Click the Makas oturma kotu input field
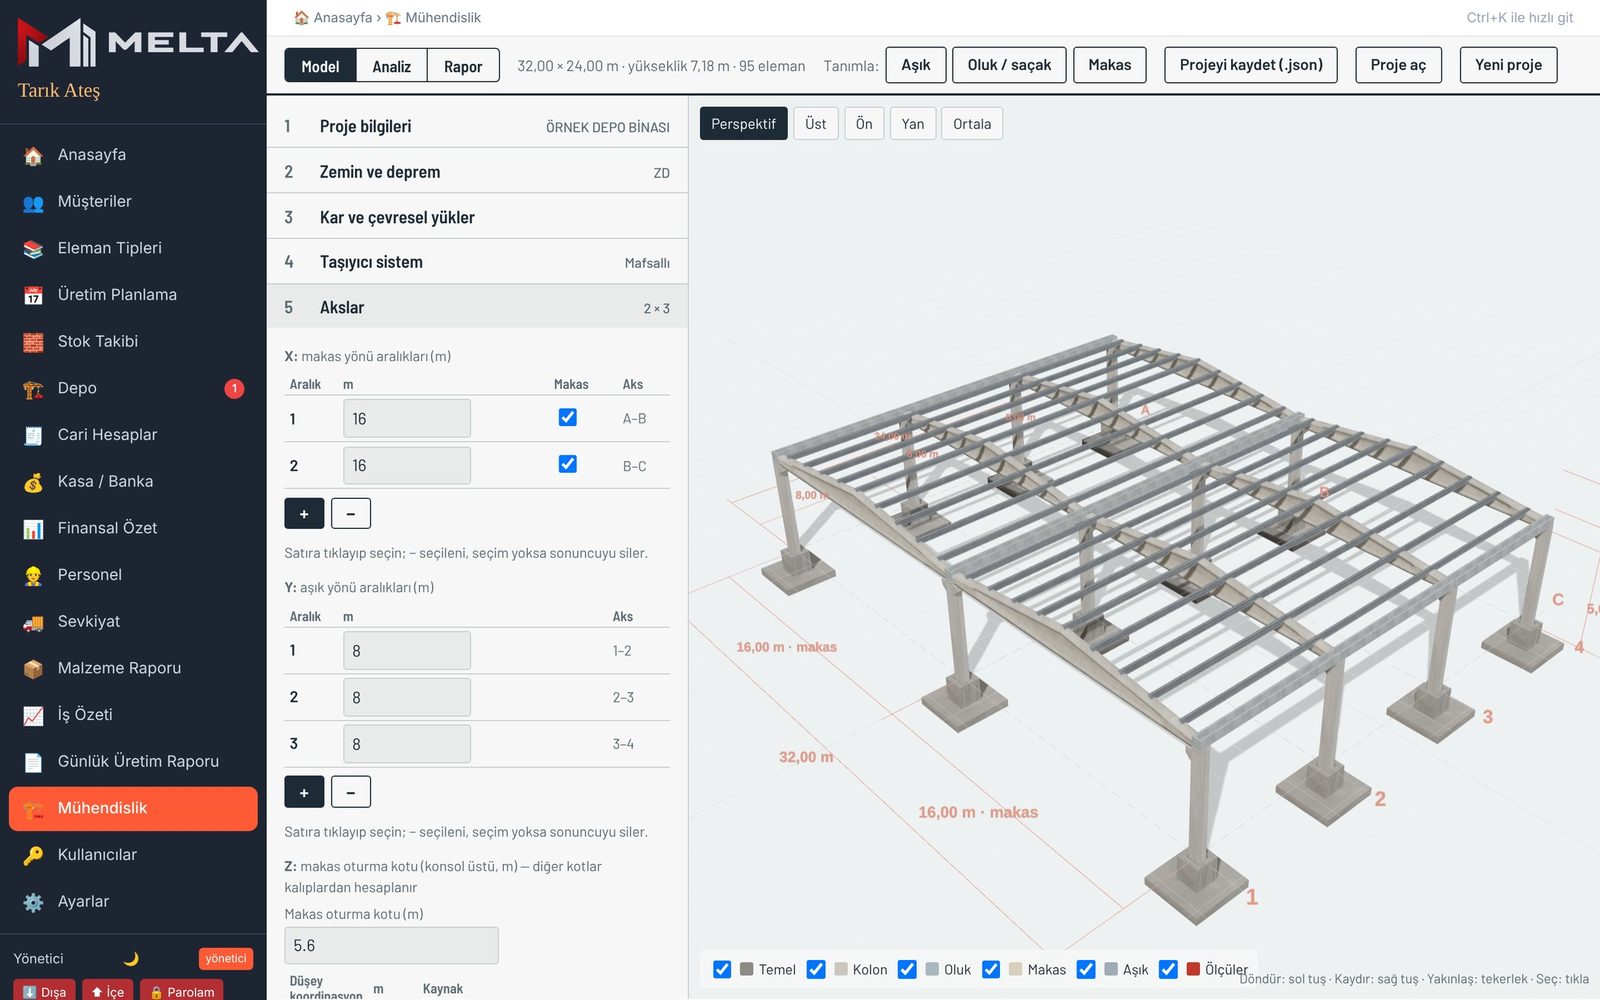Screen dimensions: 1600x1000 pyautogui.click(x=391, y=945)
